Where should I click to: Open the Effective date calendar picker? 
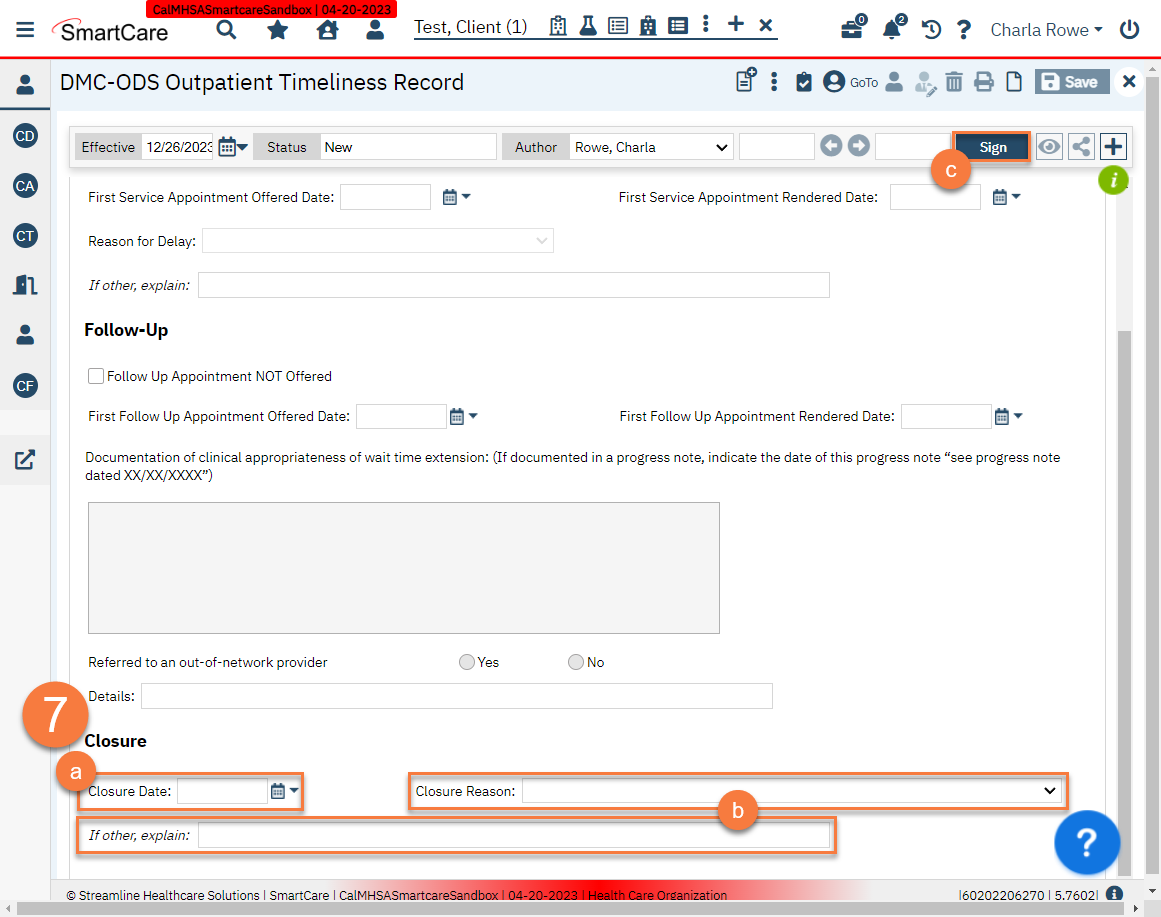click(228, 146)
